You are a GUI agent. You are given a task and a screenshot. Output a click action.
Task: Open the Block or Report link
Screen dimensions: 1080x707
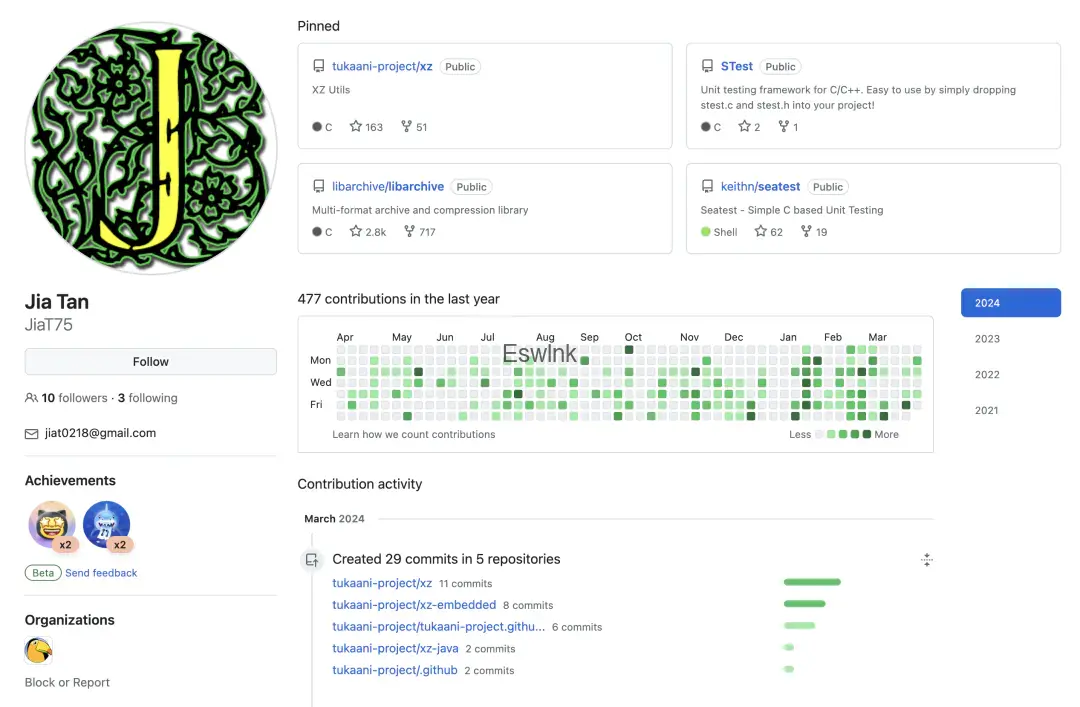click(x=67, y=683)
